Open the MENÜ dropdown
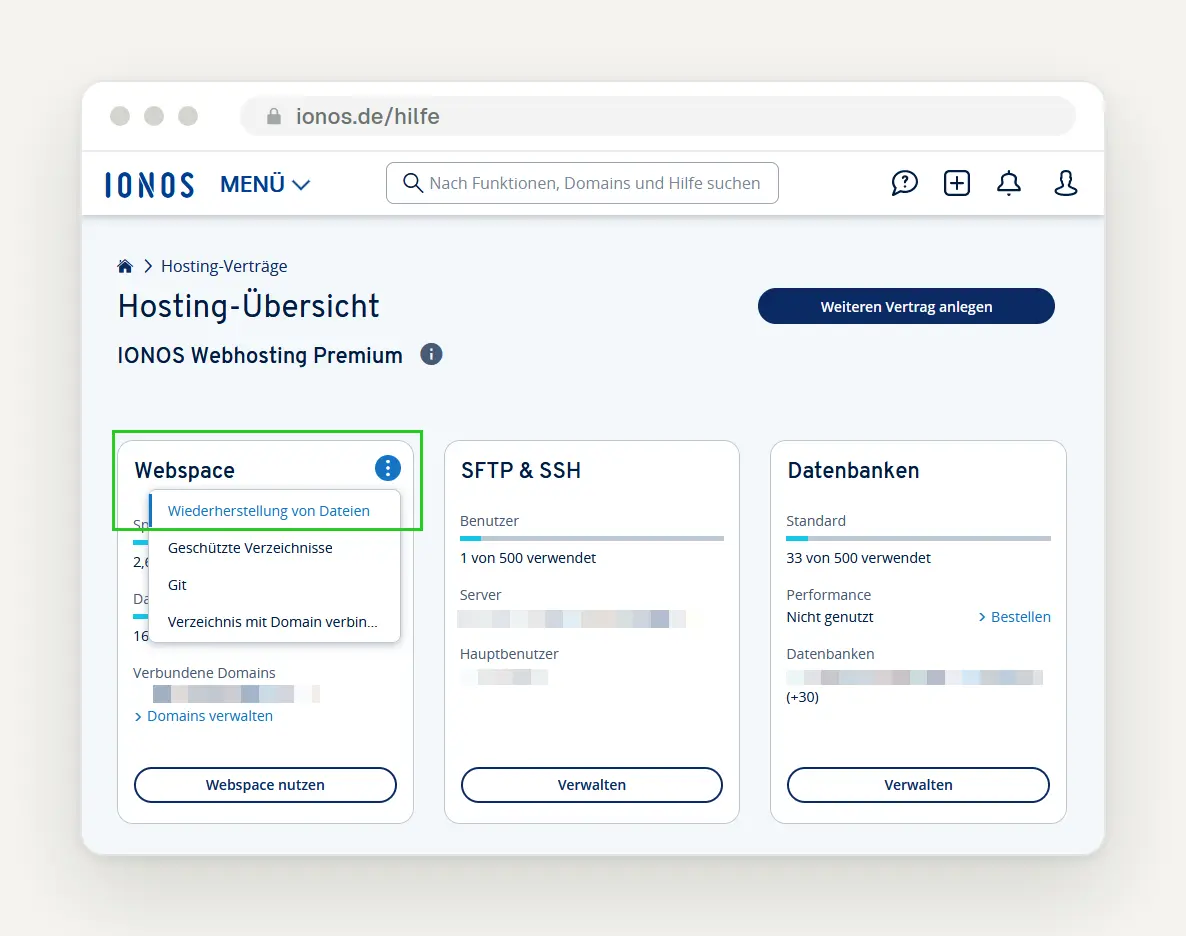Screen dimensions: 1186x936 click(x=265, y=184)
